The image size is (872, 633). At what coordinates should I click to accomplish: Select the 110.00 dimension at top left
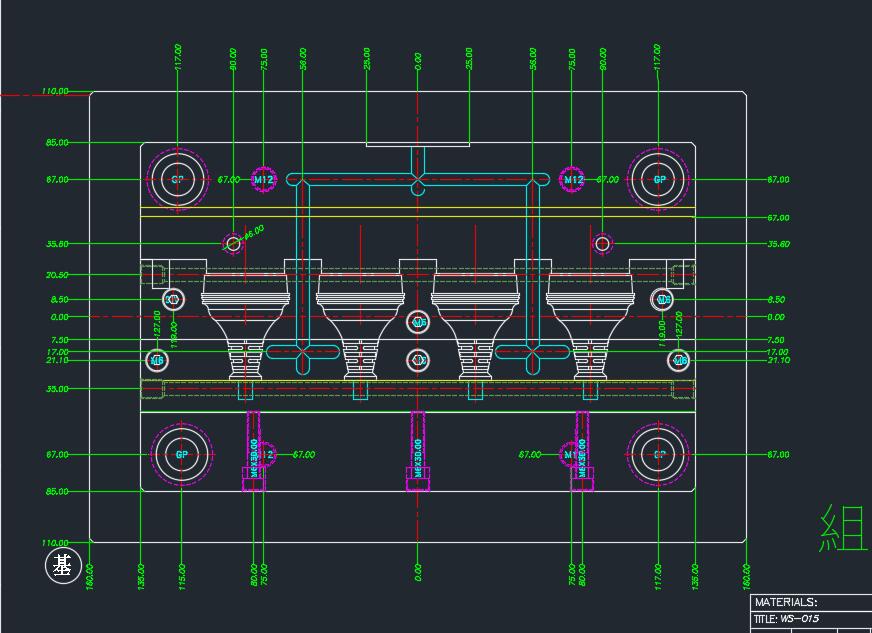(55, 92)
